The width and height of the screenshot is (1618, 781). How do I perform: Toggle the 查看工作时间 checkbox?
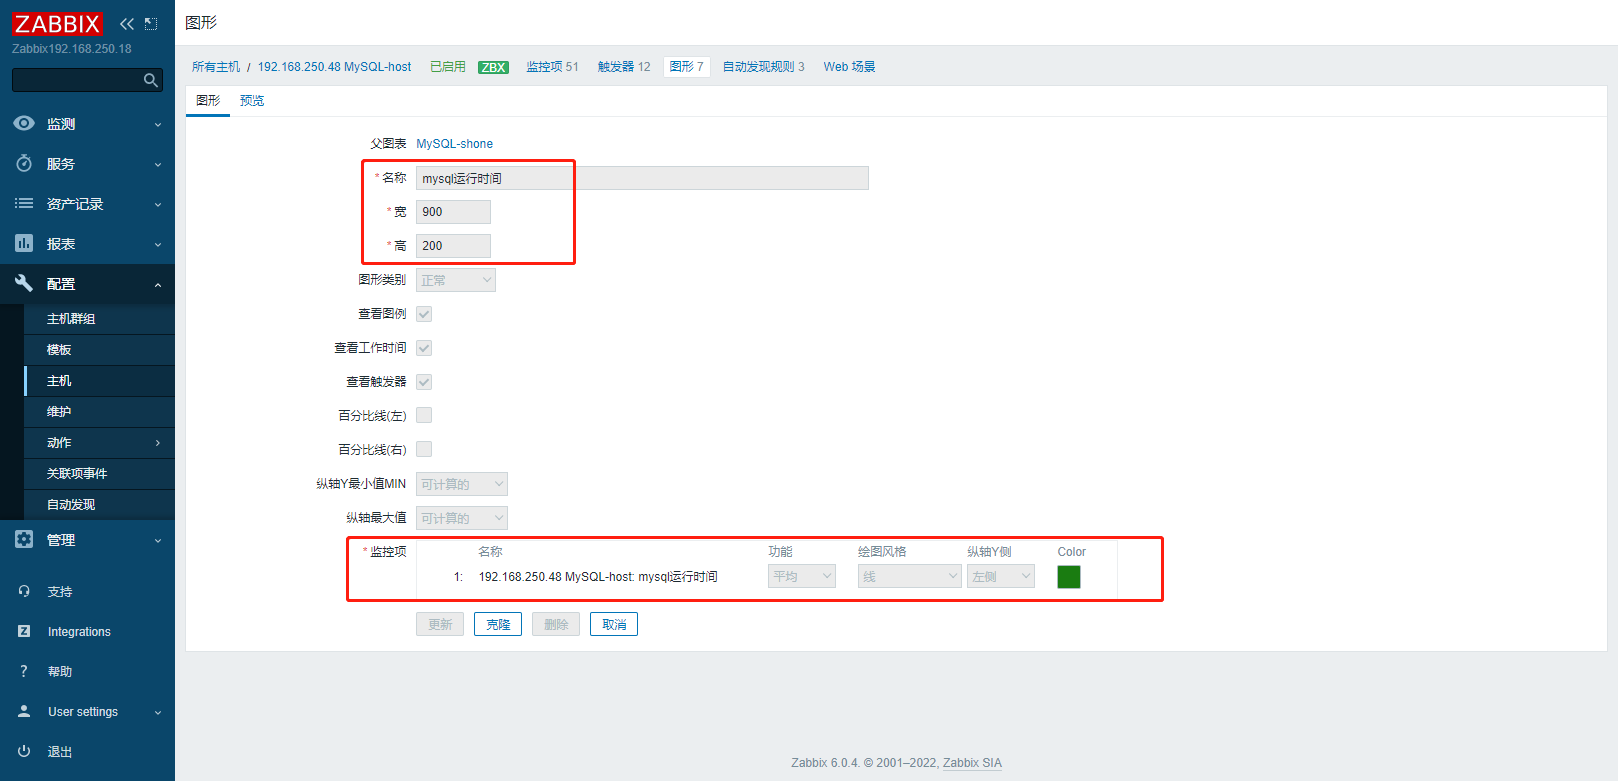pyautogui.click(x=424, y=348)
